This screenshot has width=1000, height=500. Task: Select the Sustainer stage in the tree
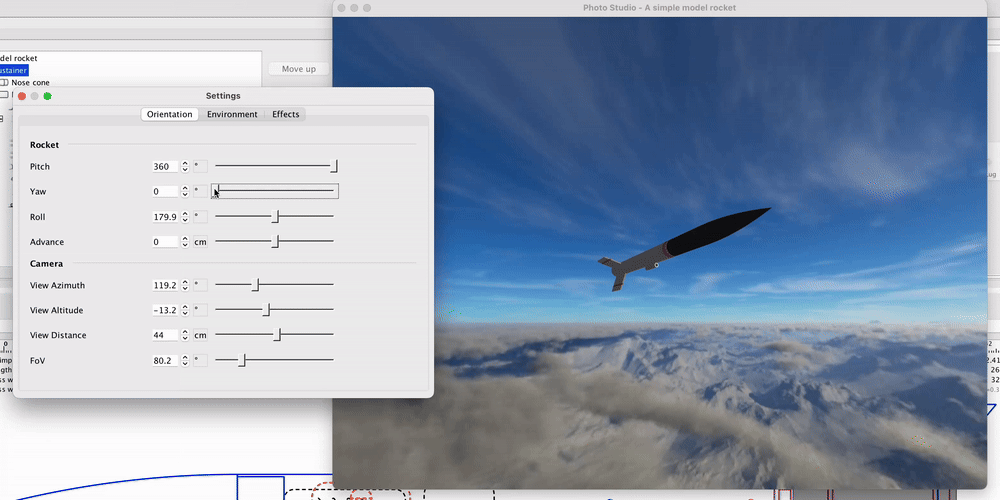(x=15, y=71)
